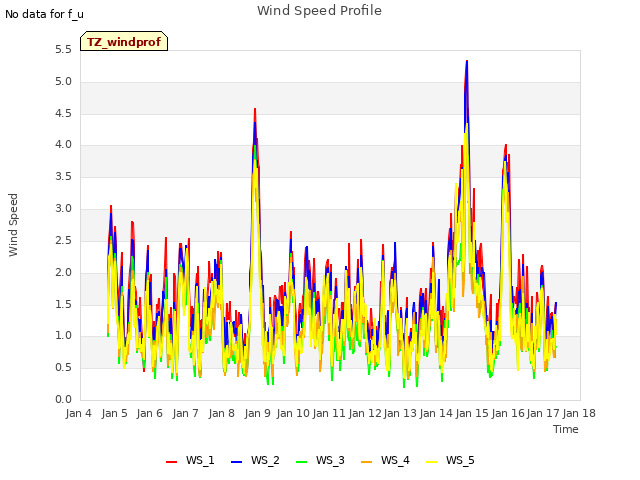The image size is (640, 480).
Task: Click the 3.5 y-axis tick value
Action: point(63,176)
